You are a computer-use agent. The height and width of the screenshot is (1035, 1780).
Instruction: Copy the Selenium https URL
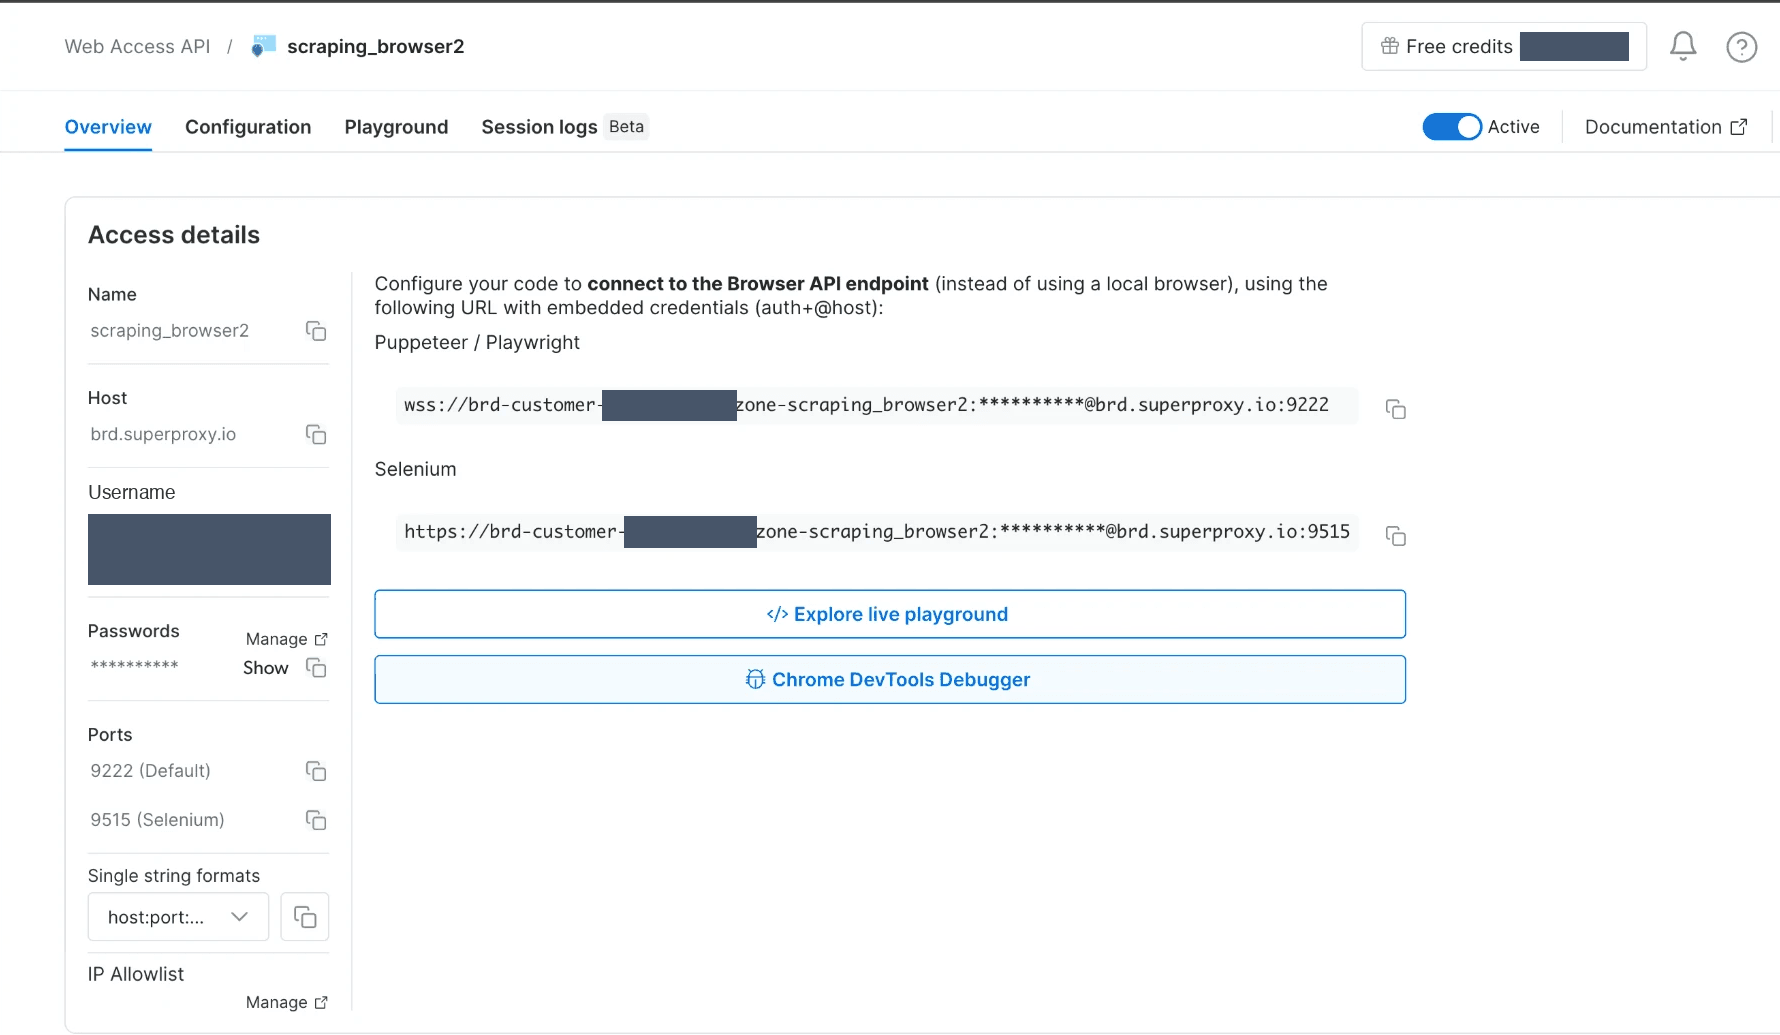pos(1396,536)
